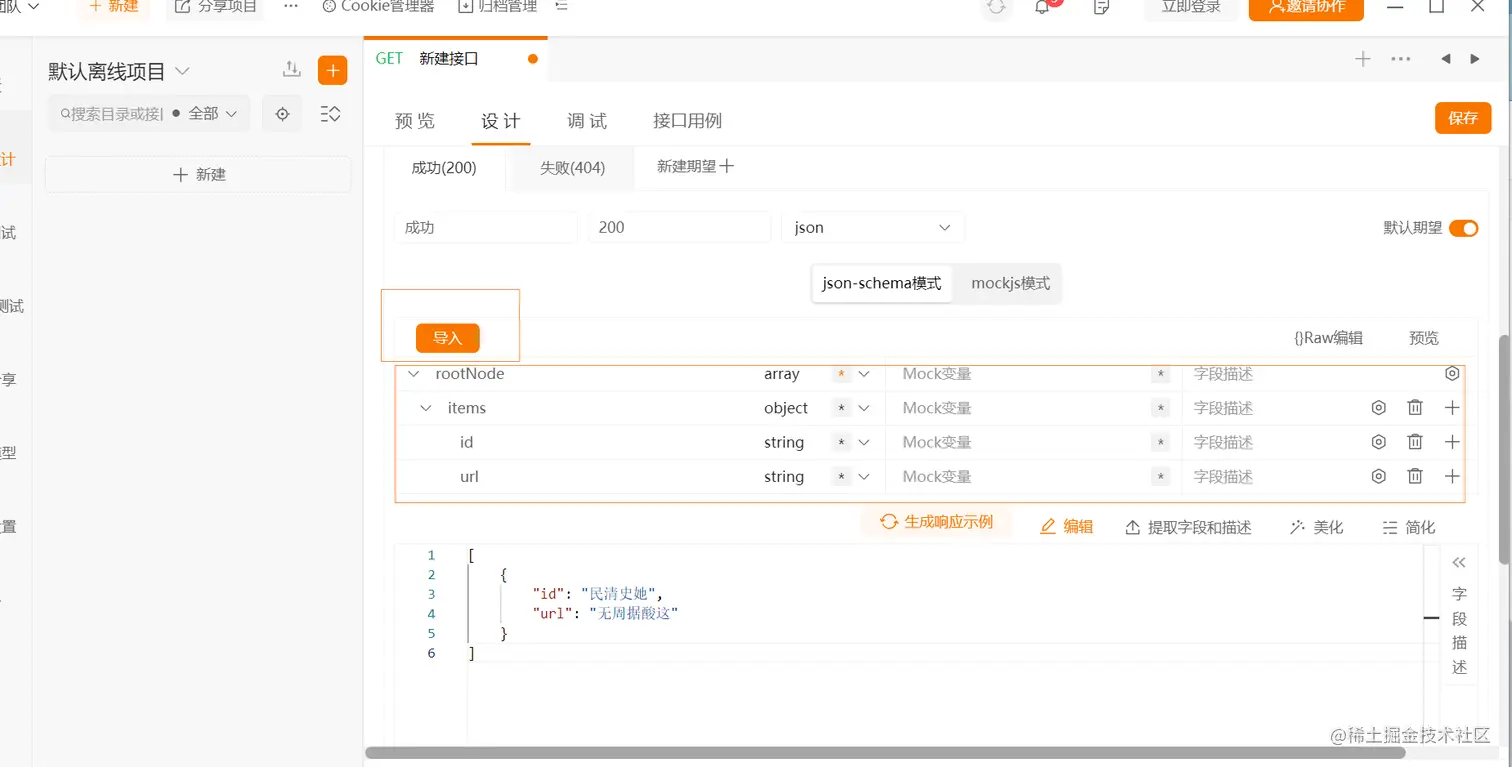
Task: Open the 默认离线项目 project dropdown
Action: click(x=119, y=71)
